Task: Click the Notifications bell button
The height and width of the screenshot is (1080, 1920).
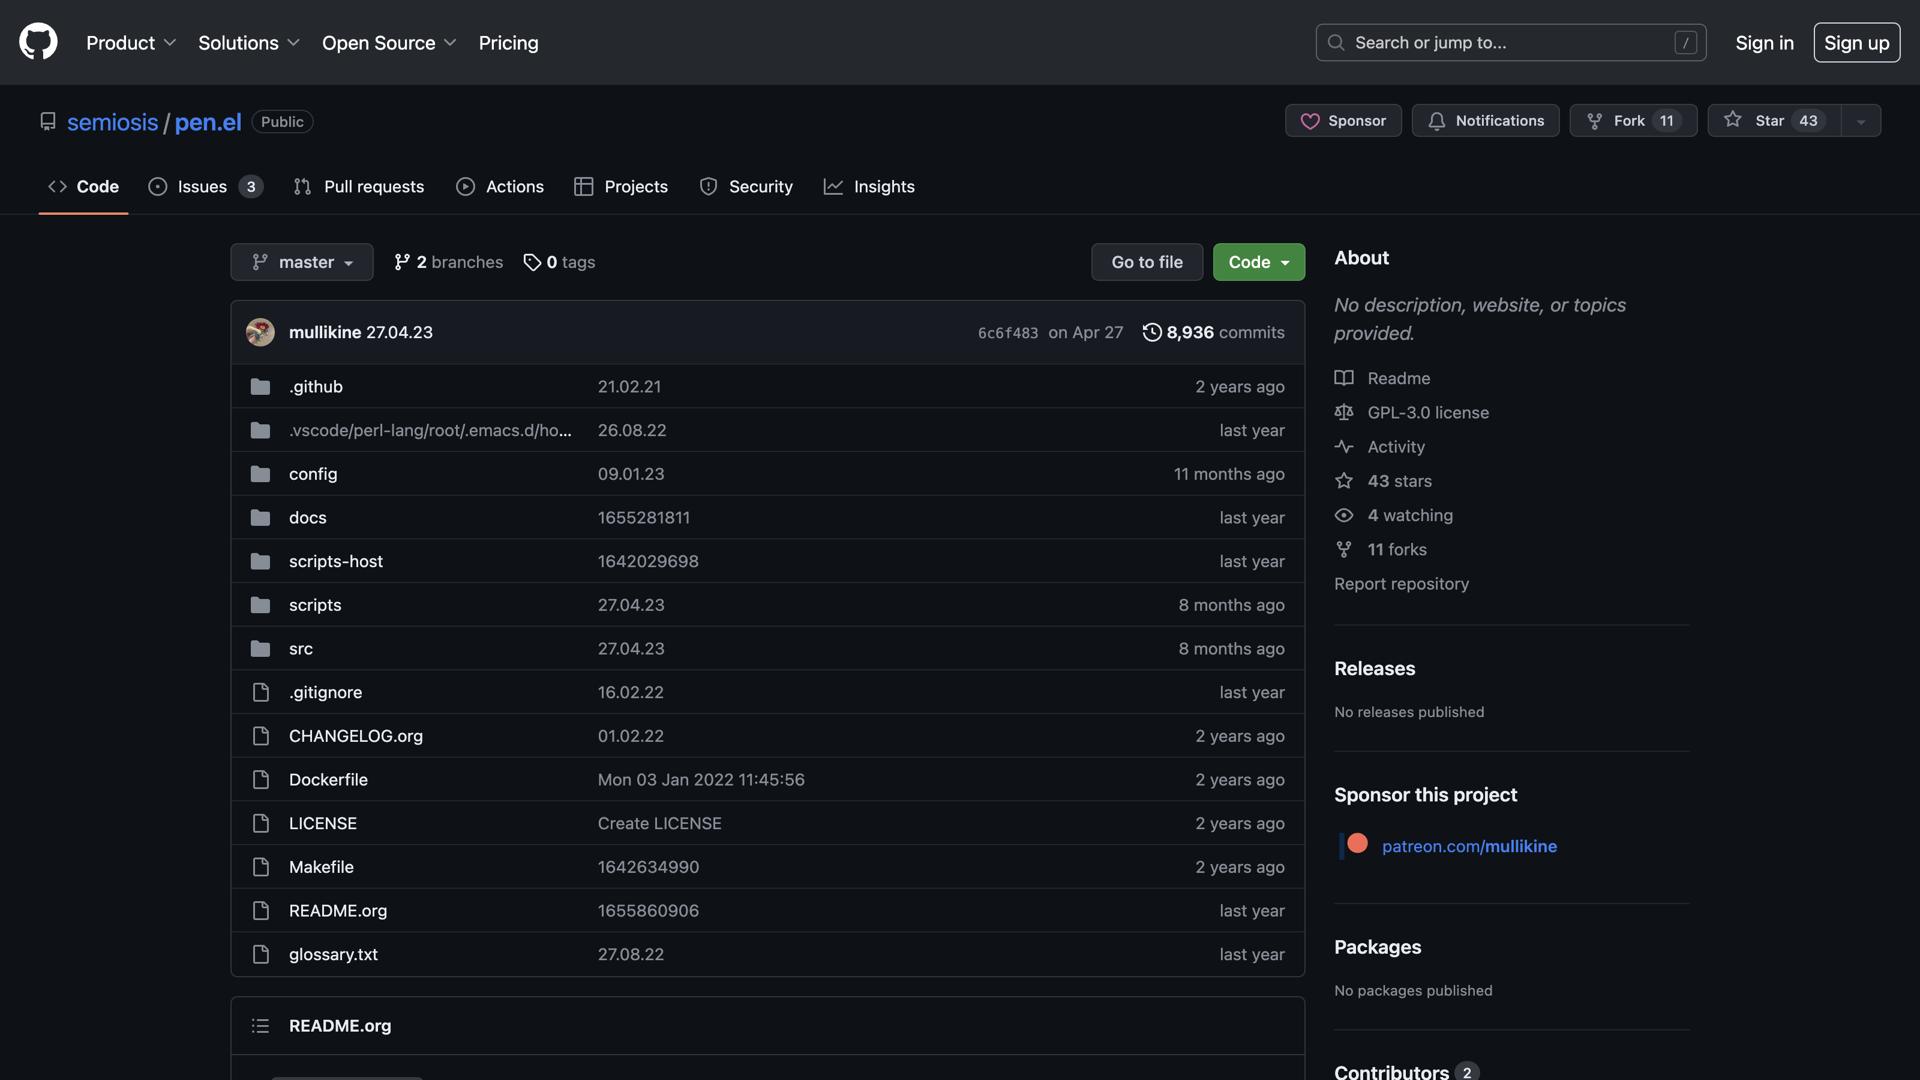Action: [x=1485, y=121]
